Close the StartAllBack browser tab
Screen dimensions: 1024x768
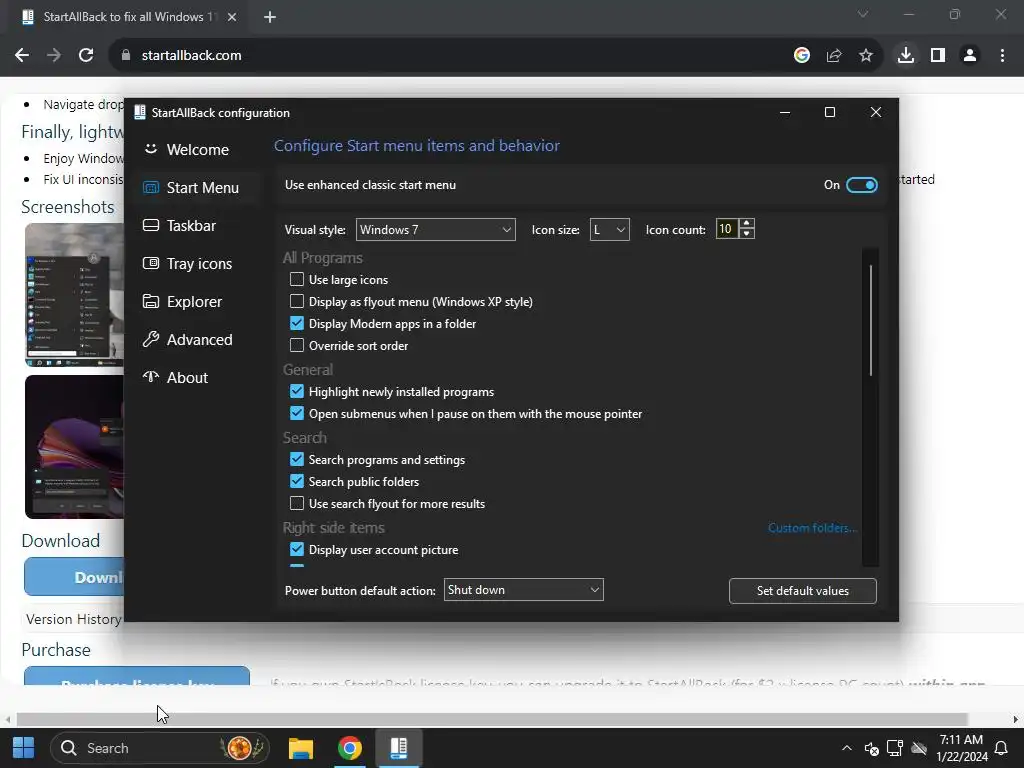[232, 17]
